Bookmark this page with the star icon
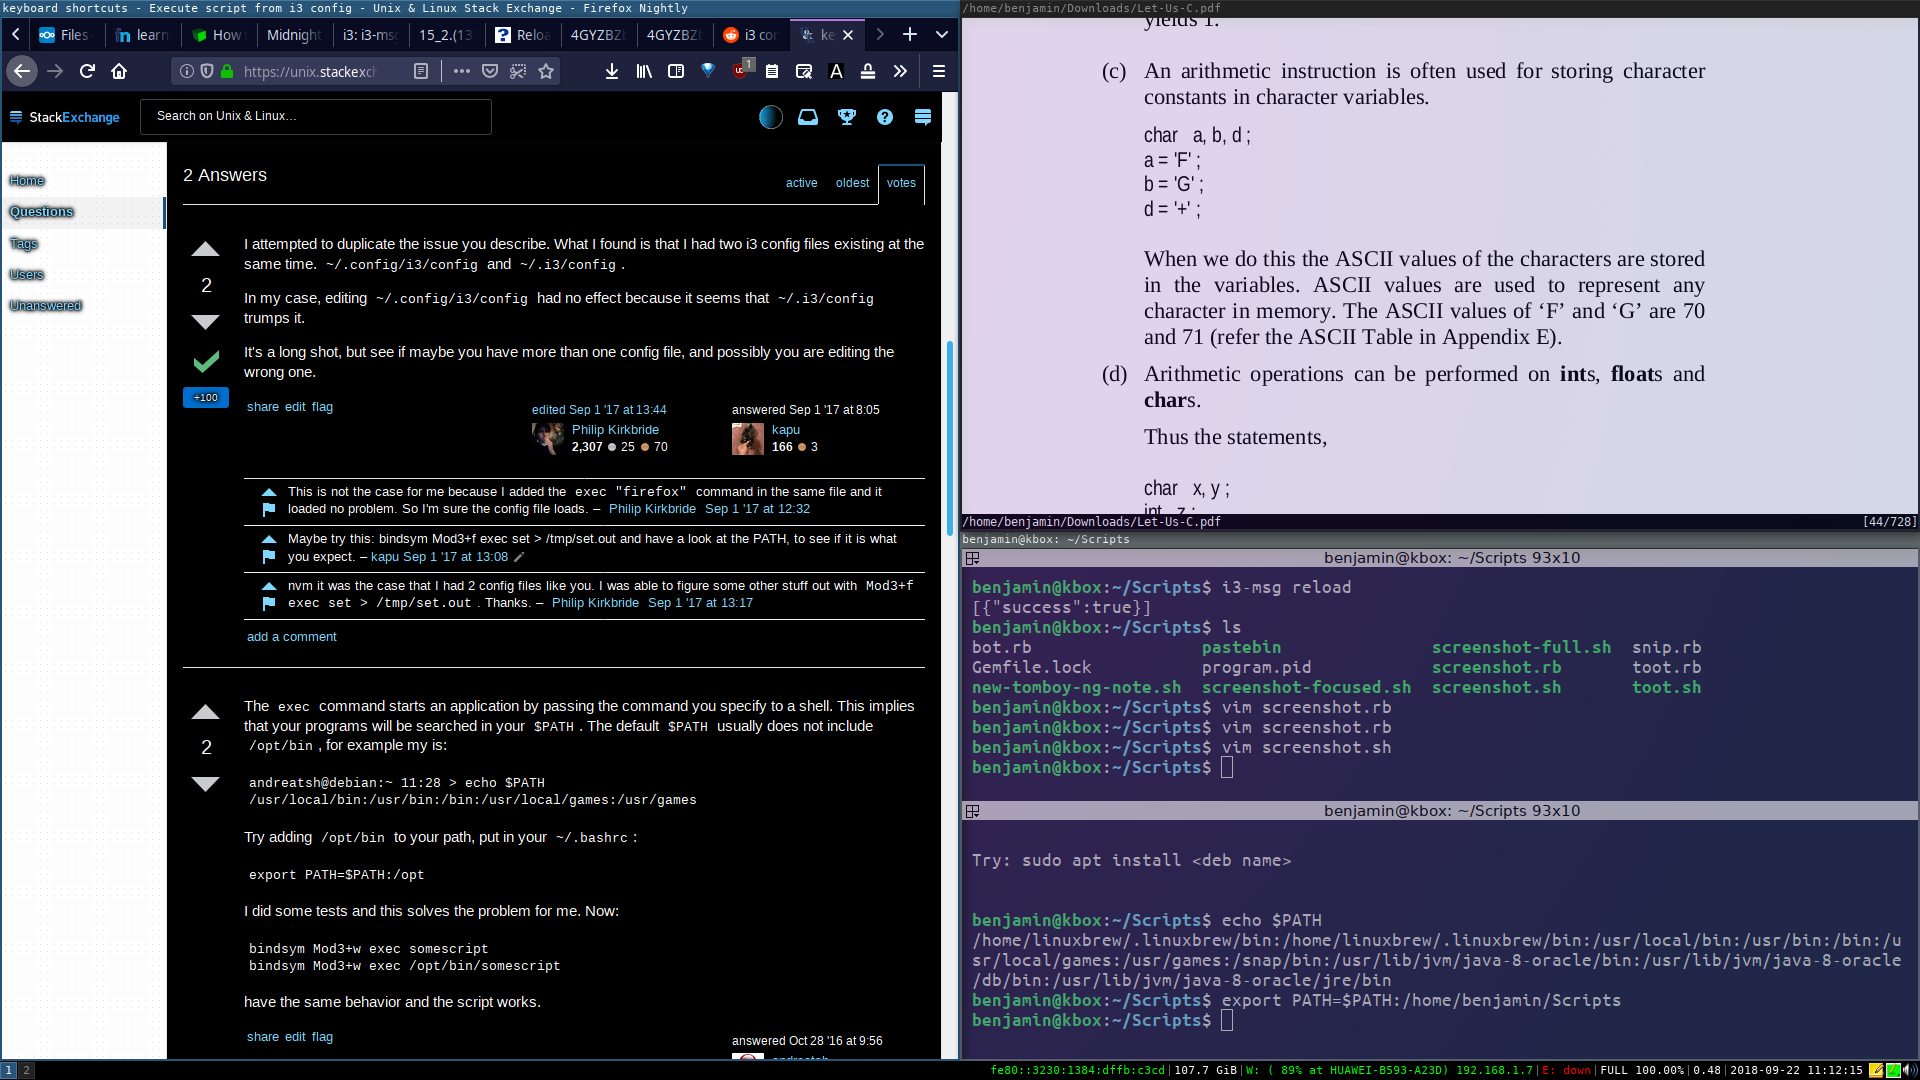The height and width of the screenshot is (1080, 1920). tap(546, 71)
